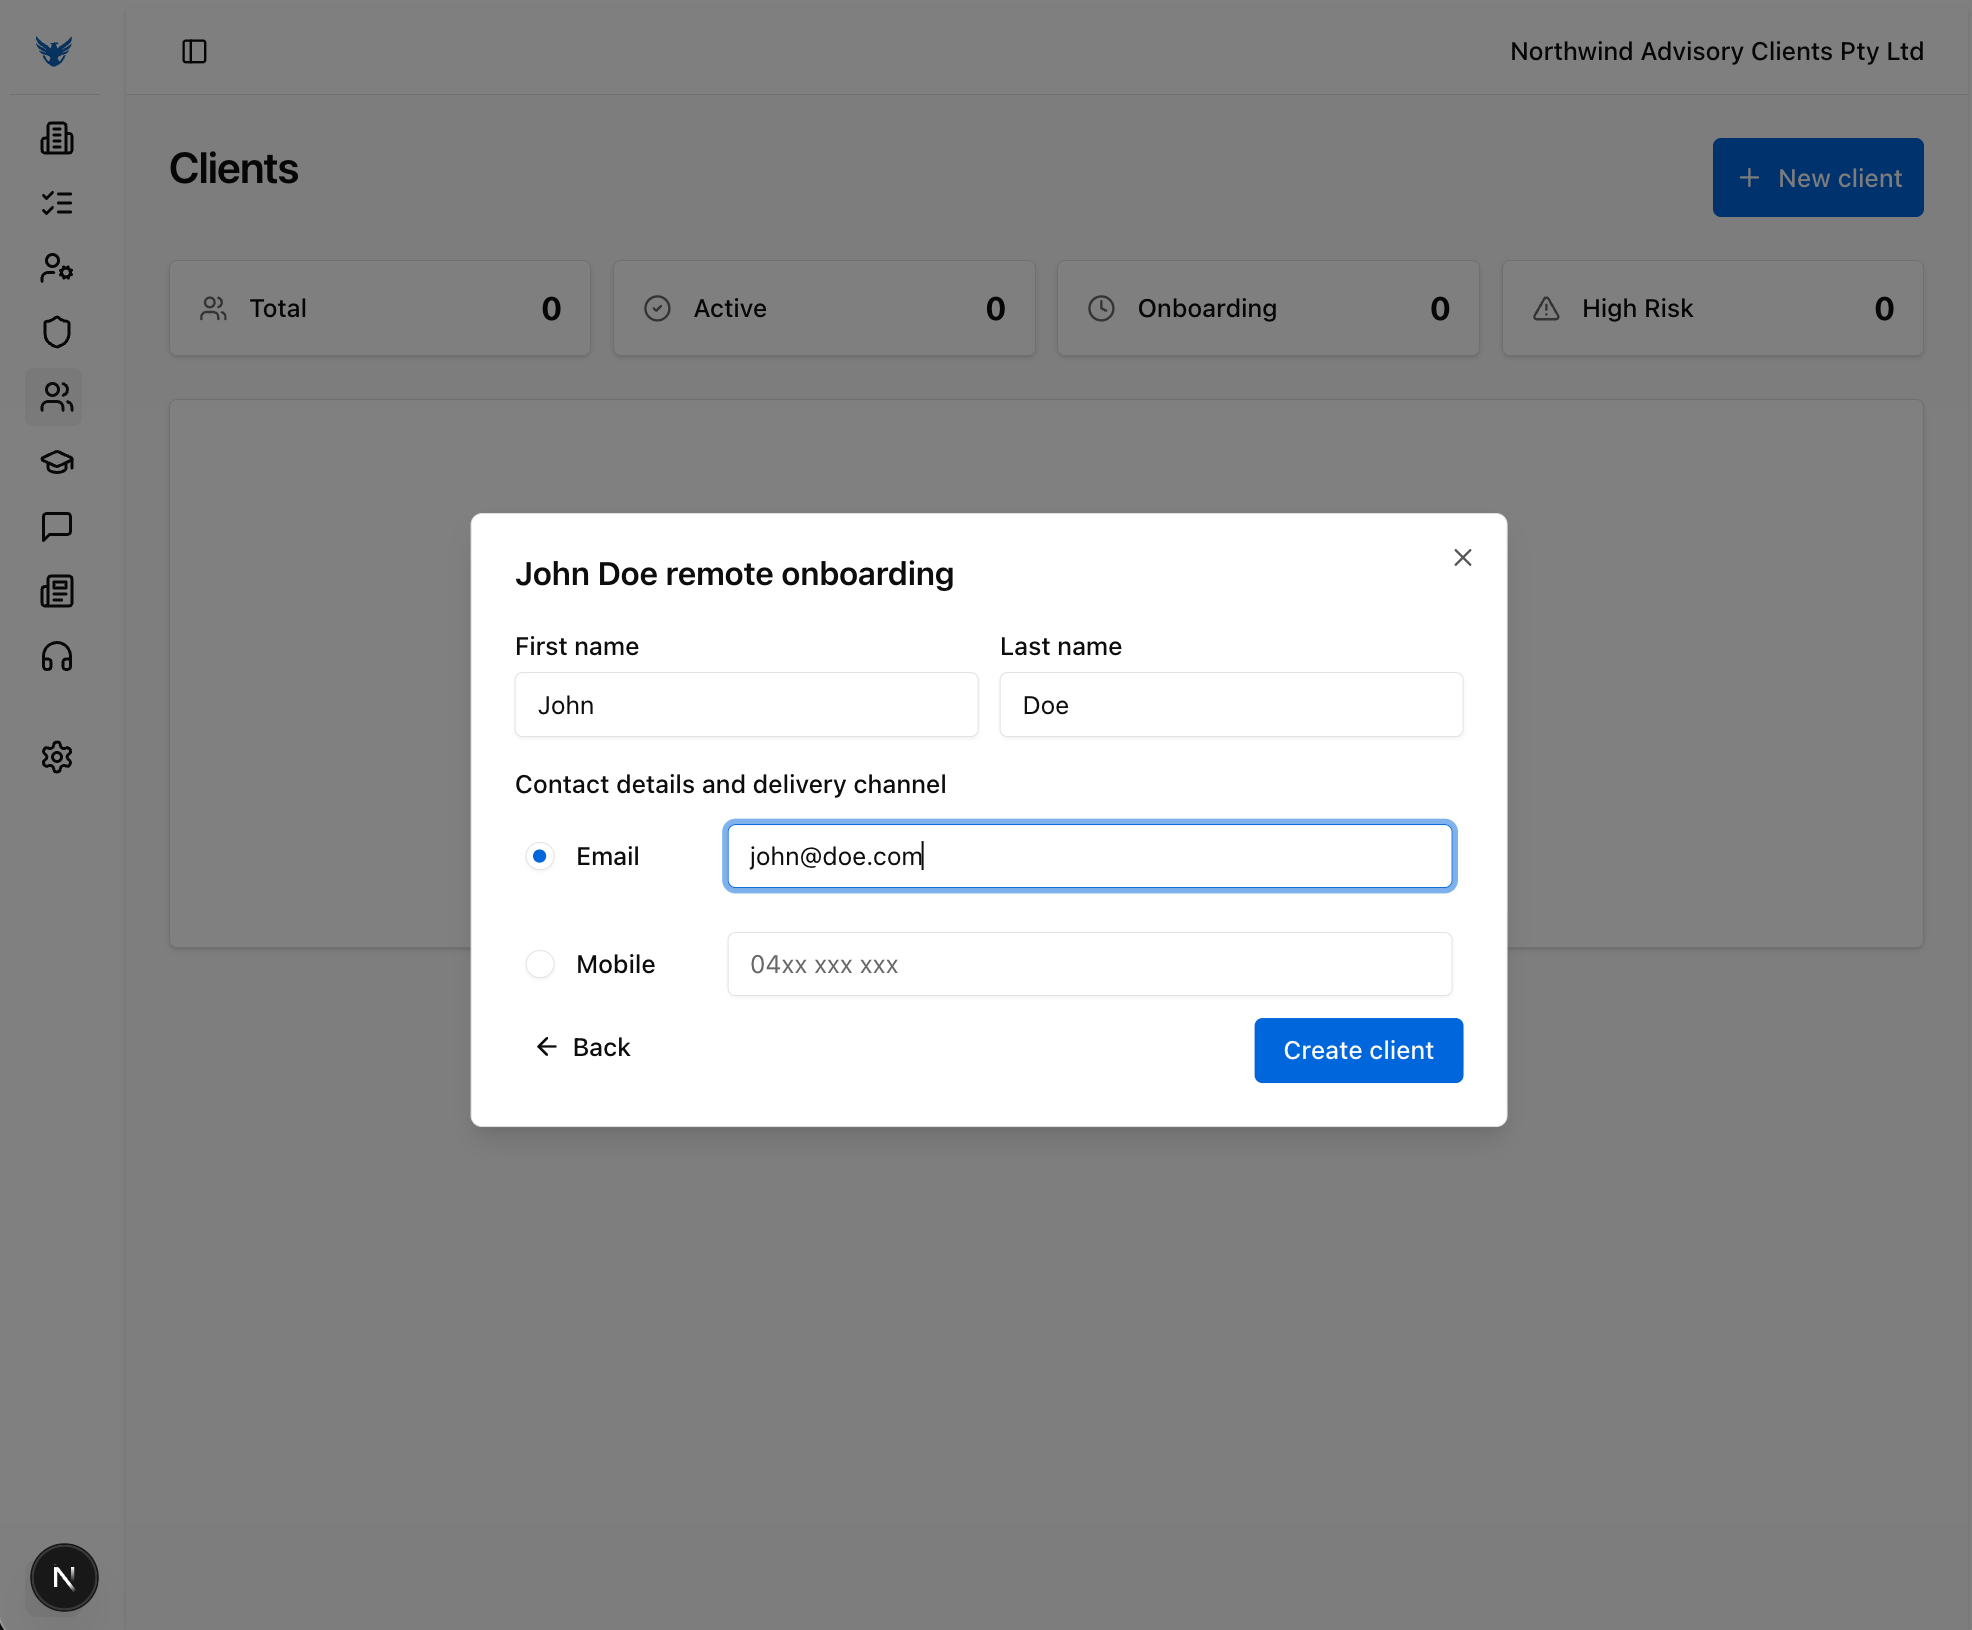Click the Clients page heading
1972x1630 pixels.
tap(234, 168)
